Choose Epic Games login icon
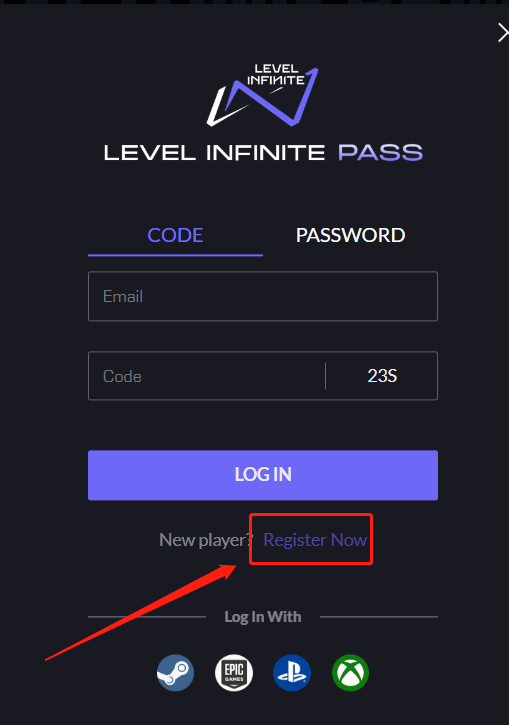The width and height of the screenshot is (509, 725). coord(234,672)
